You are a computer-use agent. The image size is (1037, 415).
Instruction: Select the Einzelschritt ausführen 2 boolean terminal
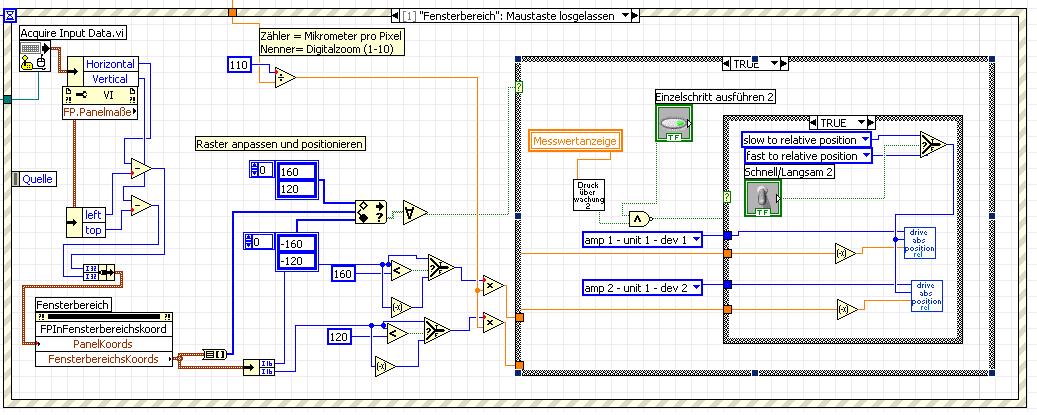[x=673, y=123]
